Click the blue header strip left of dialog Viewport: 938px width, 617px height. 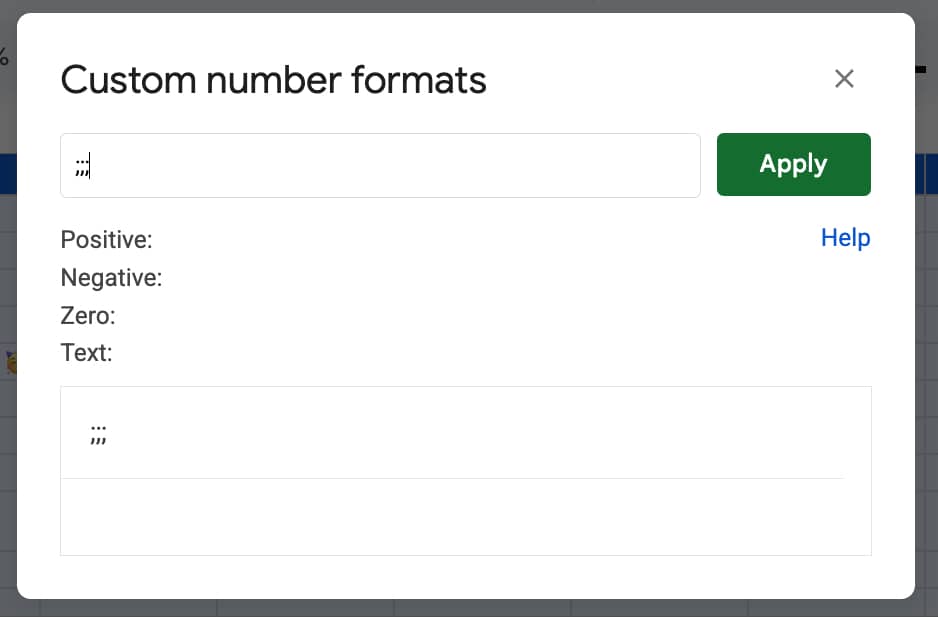[8, 174]
